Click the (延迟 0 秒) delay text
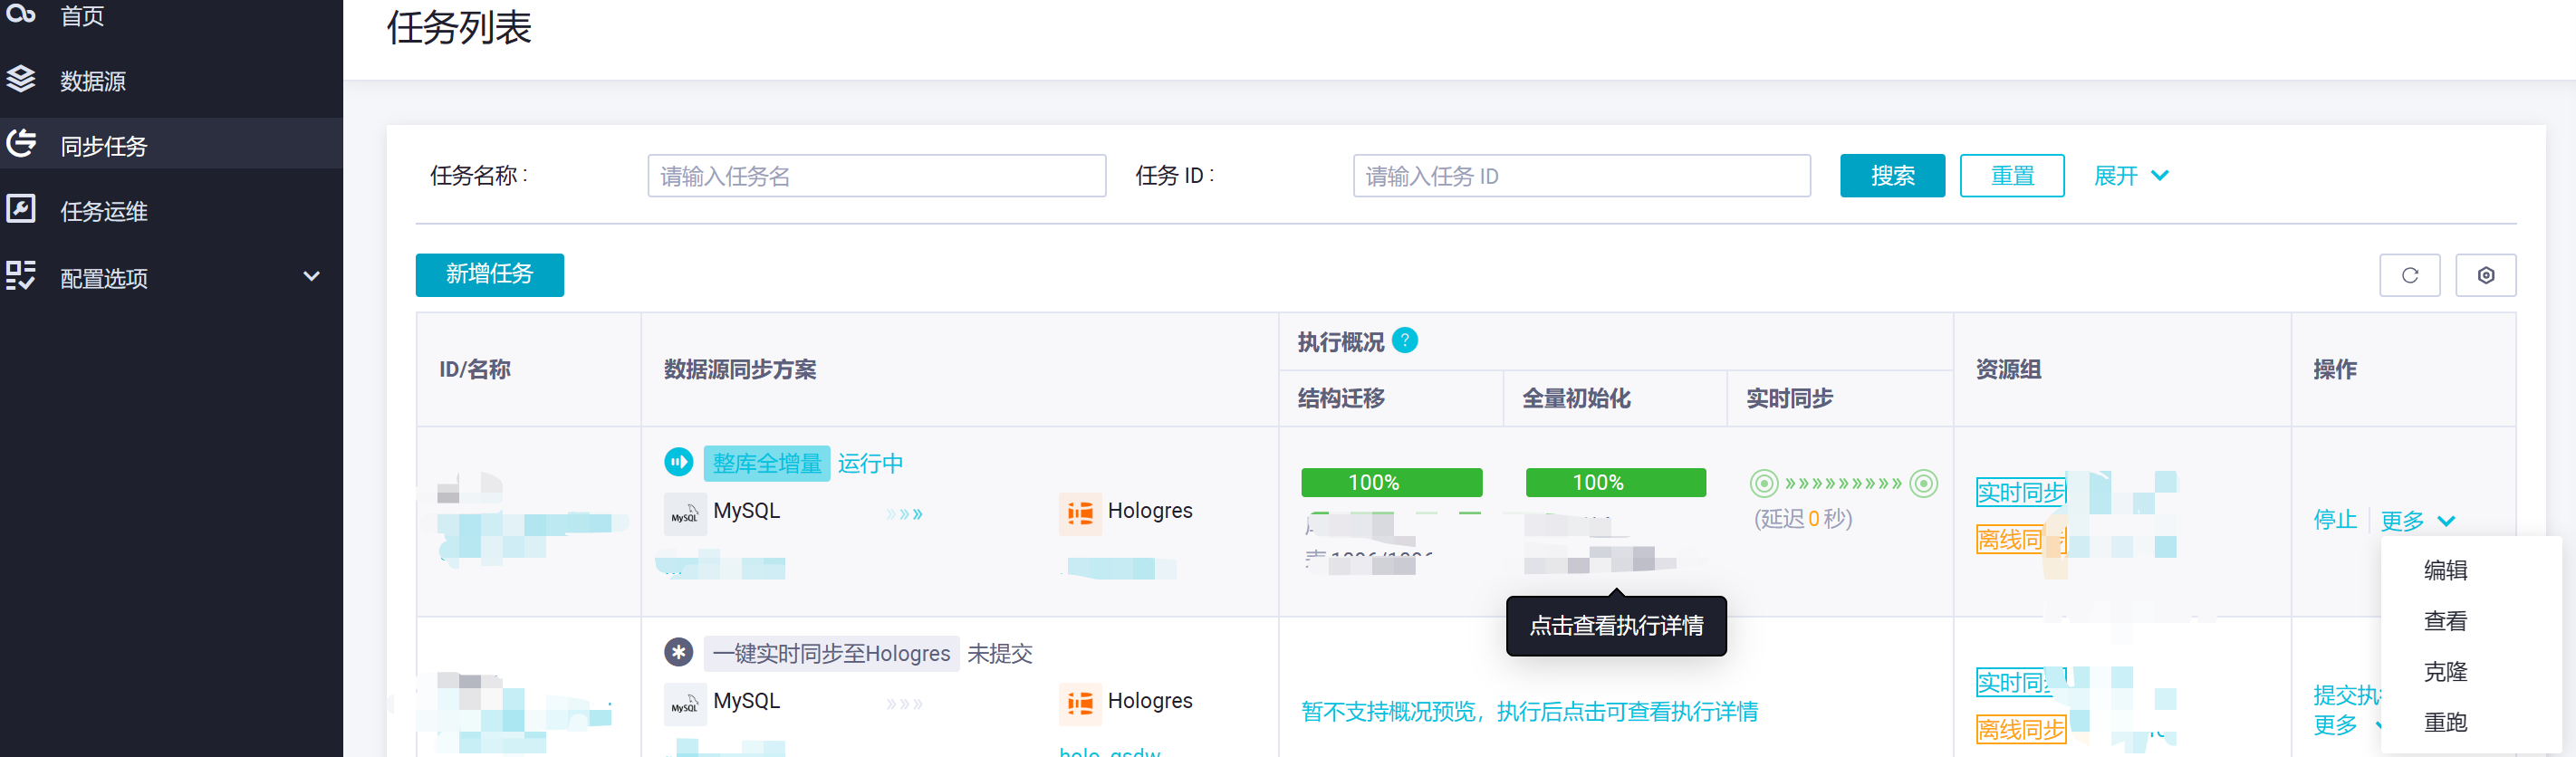Screen dimensions: 2576x757 [x=1803, y=518]
